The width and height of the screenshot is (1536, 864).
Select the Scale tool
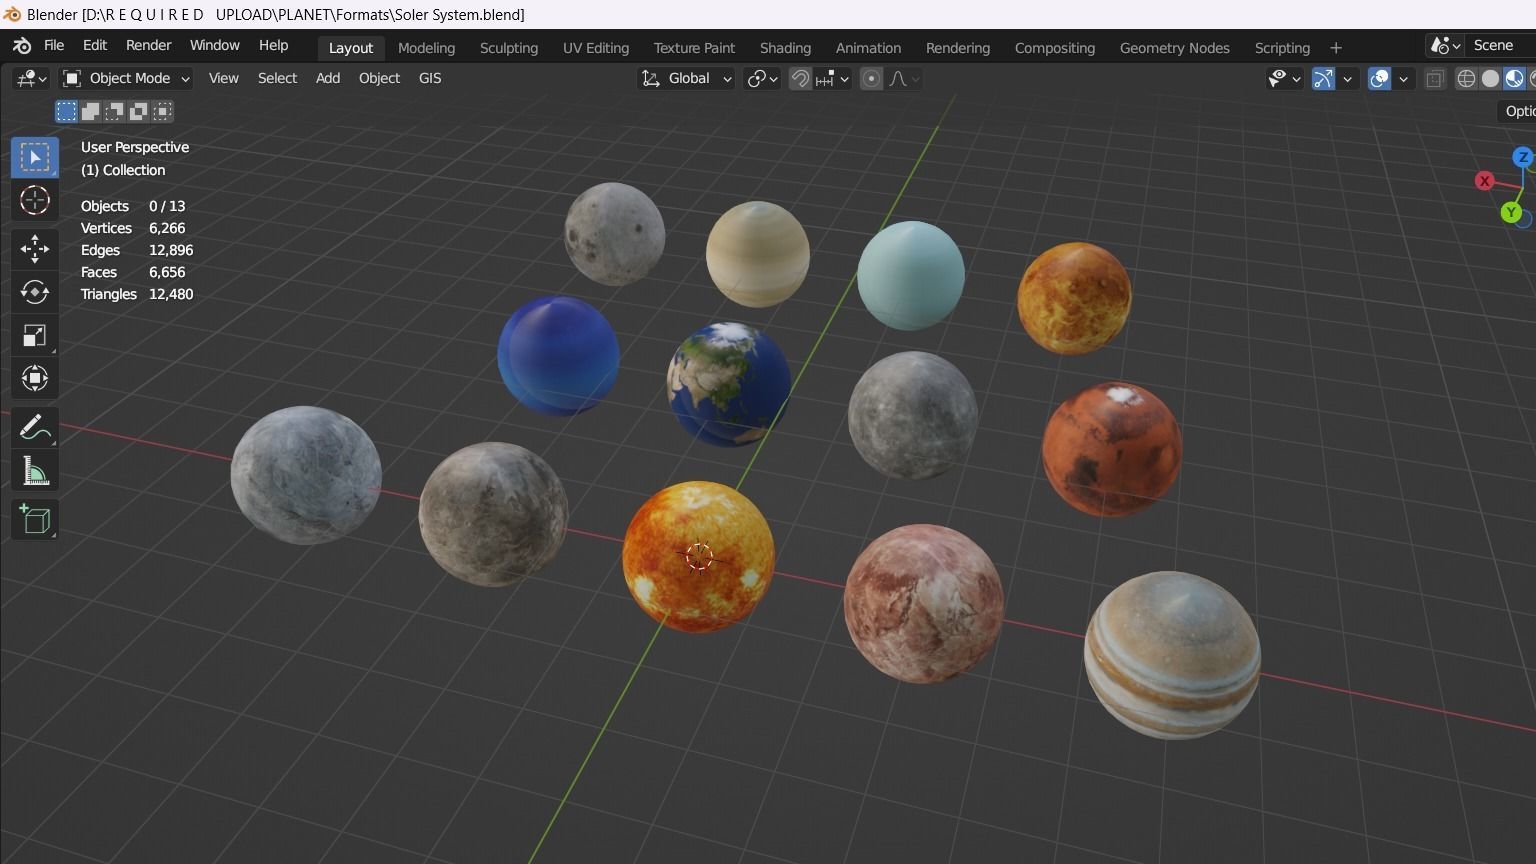[x=35, y=335]
